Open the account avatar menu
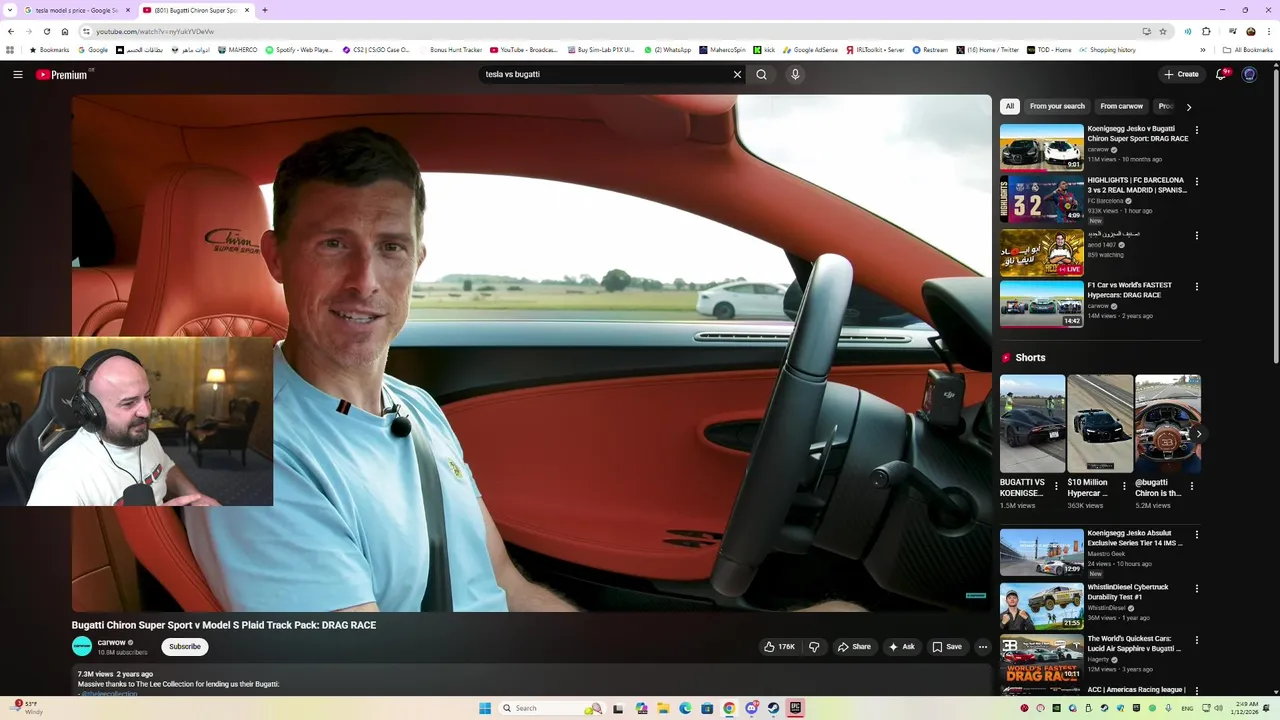Screen dimensions: 1280x720 coord(1249,74)
